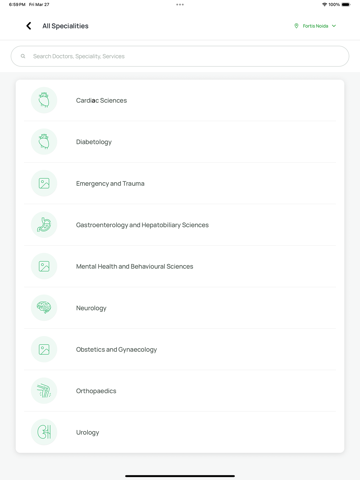Open Cardiac Sciences speciality
Viewport: 360px width, 480px height.
(x=180, y=100)
